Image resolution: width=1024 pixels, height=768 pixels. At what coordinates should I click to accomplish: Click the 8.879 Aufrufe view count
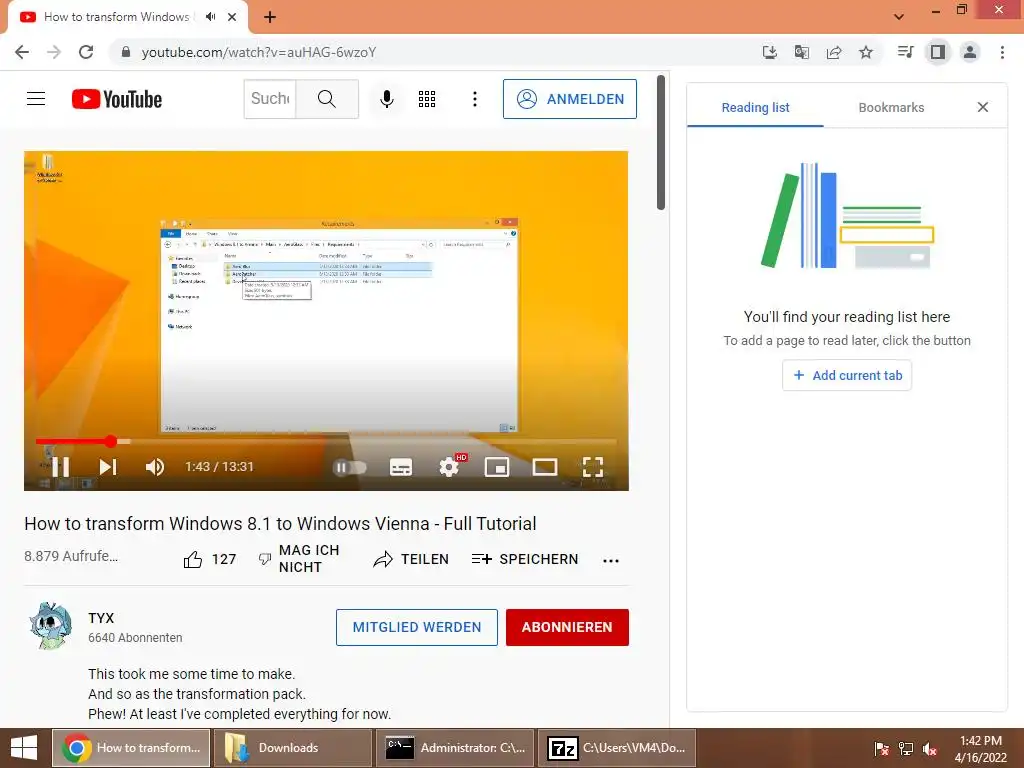tap(71, 556)
